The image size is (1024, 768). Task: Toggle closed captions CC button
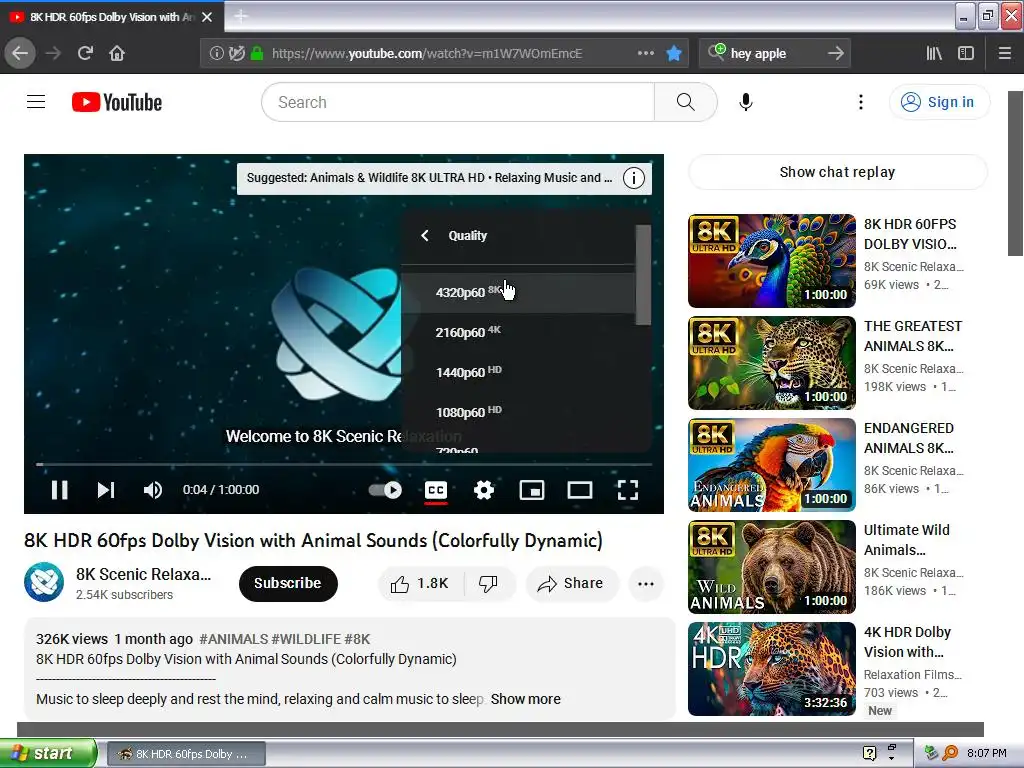[436, 490]
